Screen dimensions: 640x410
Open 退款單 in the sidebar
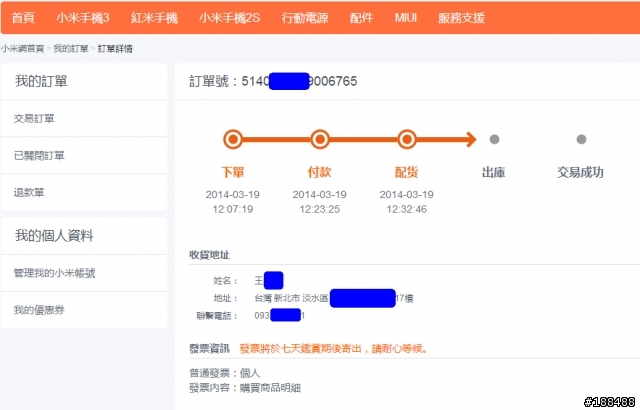pyautogui.click(x=29, y=192)
